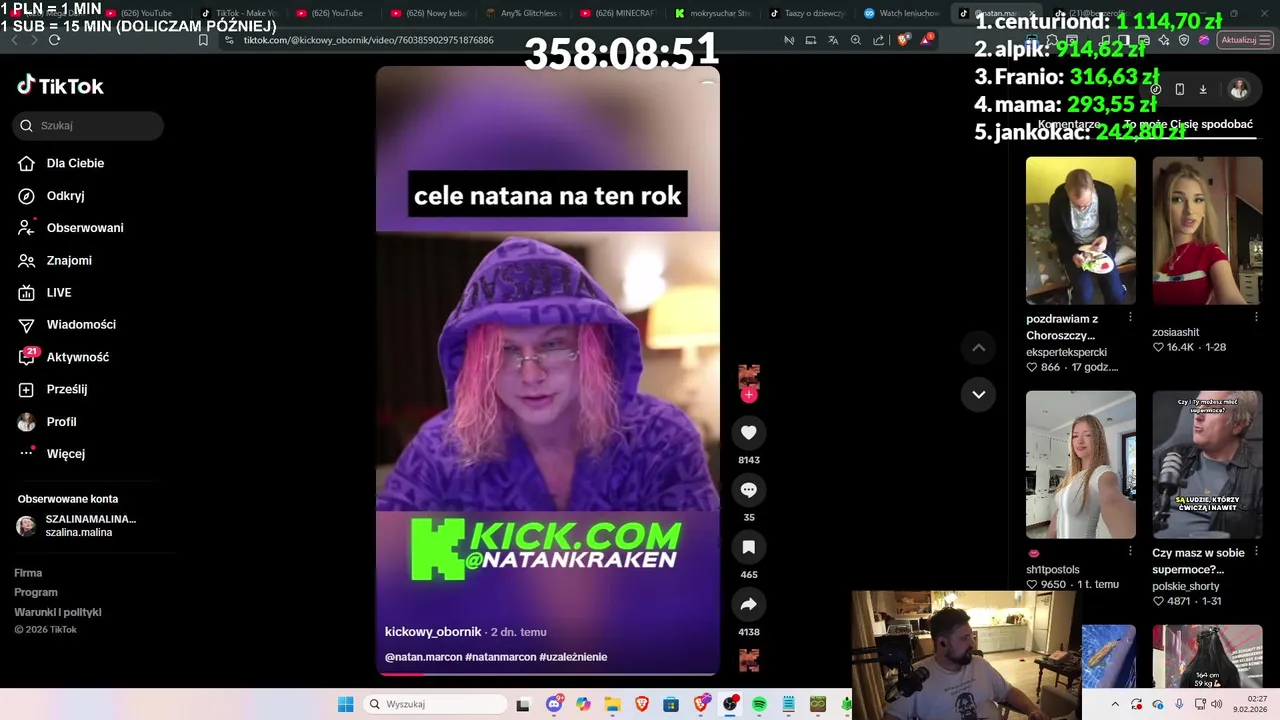This screenshot has width=1280, height=720.
Task: Switch to Komentarze tab
Action: (1068, 125)
